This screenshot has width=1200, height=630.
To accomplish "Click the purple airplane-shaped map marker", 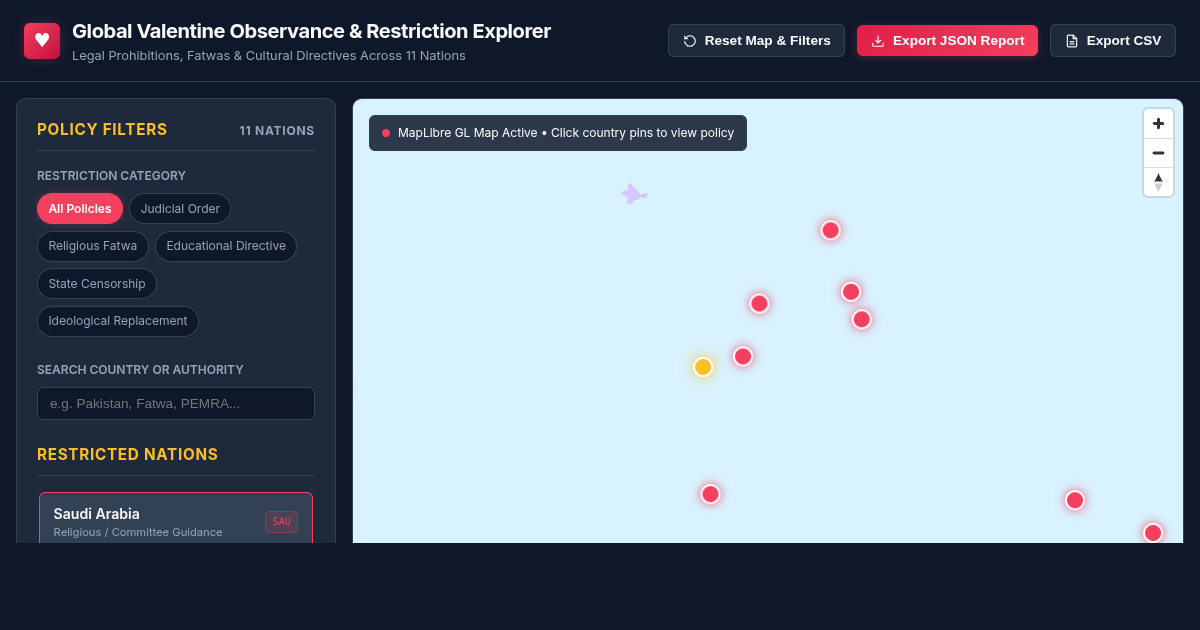I will [x=634, y=194].
